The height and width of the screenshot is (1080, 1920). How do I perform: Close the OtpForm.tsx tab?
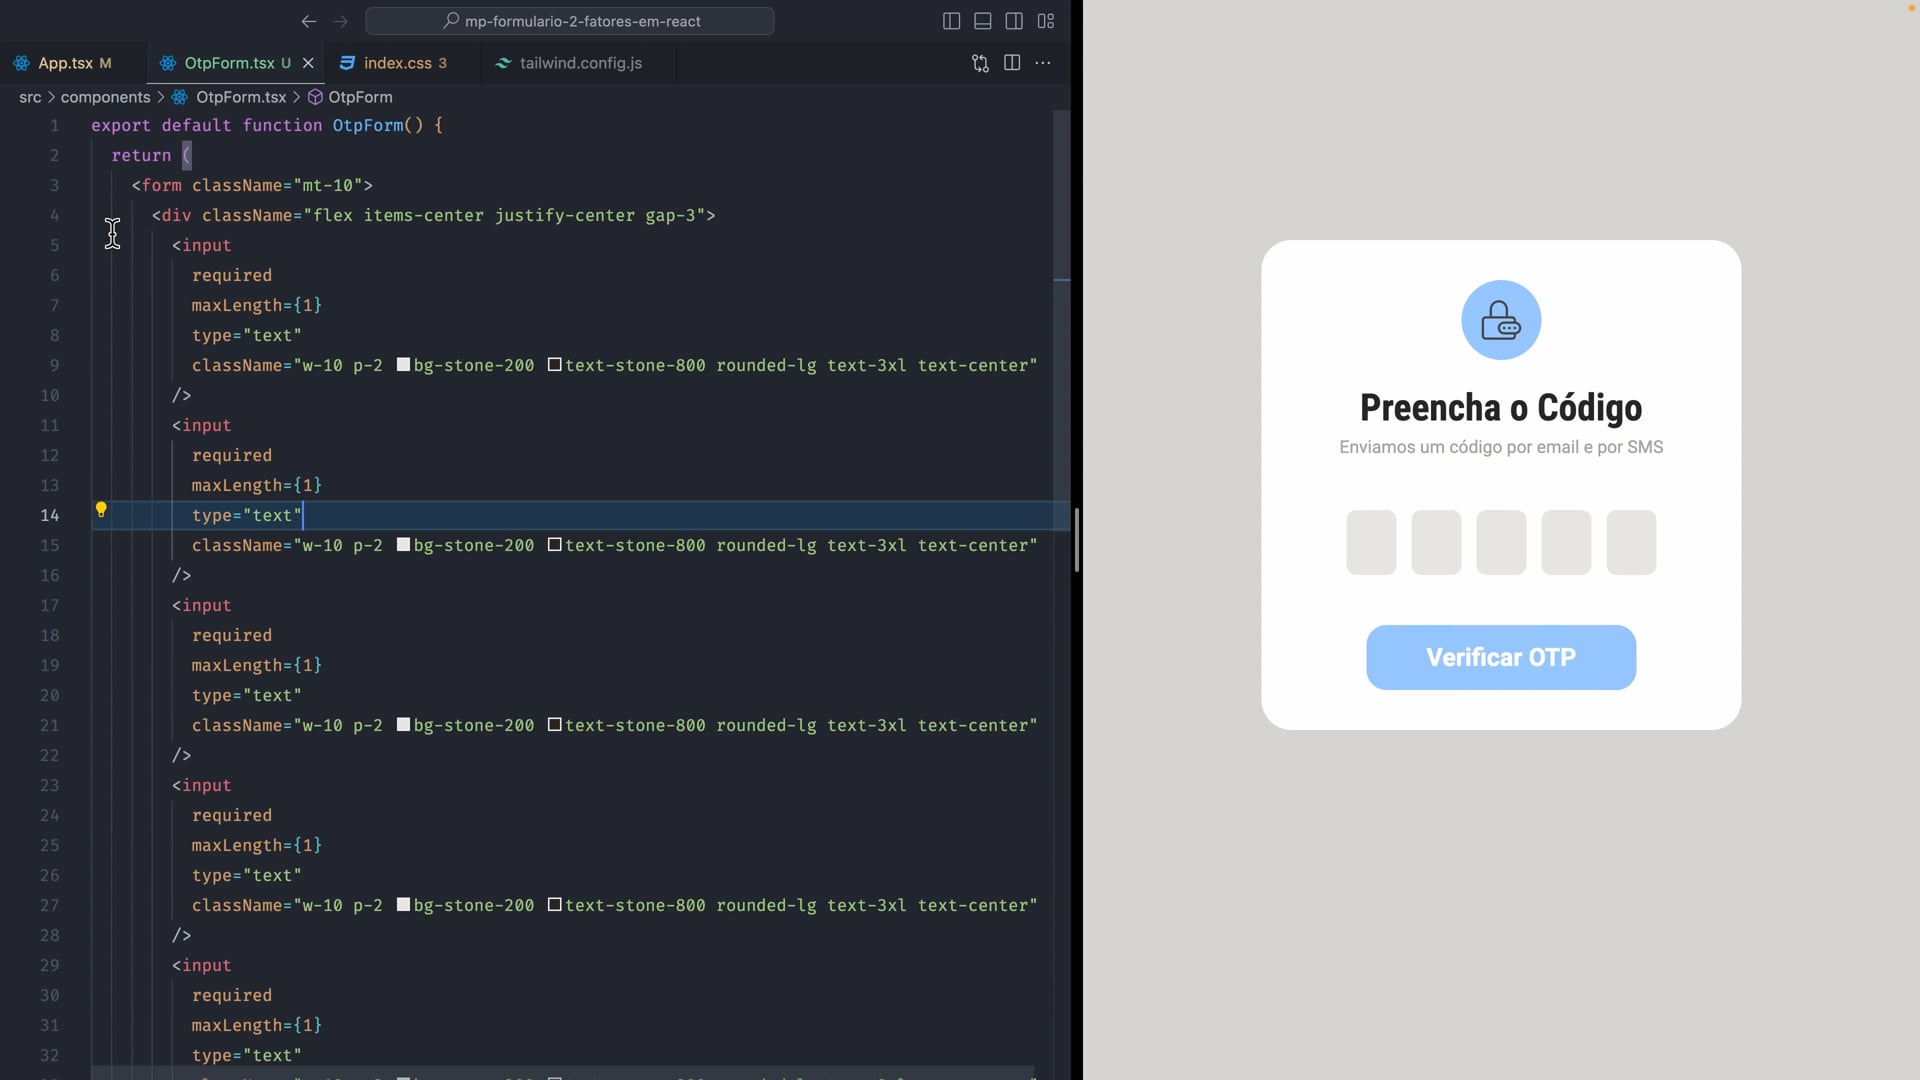pos(308,63)
